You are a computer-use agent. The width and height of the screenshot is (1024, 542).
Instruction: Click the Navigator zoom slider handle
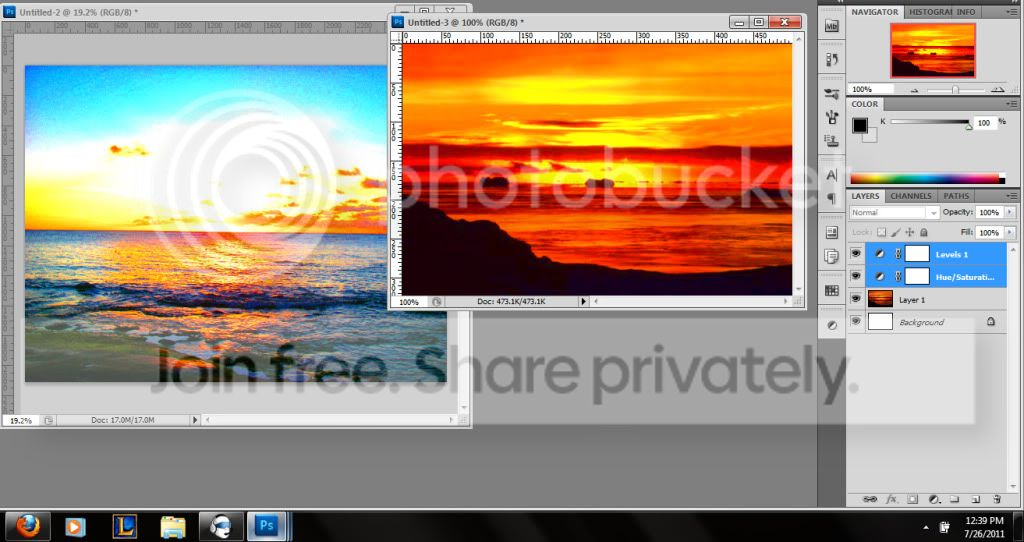[955, 90]
